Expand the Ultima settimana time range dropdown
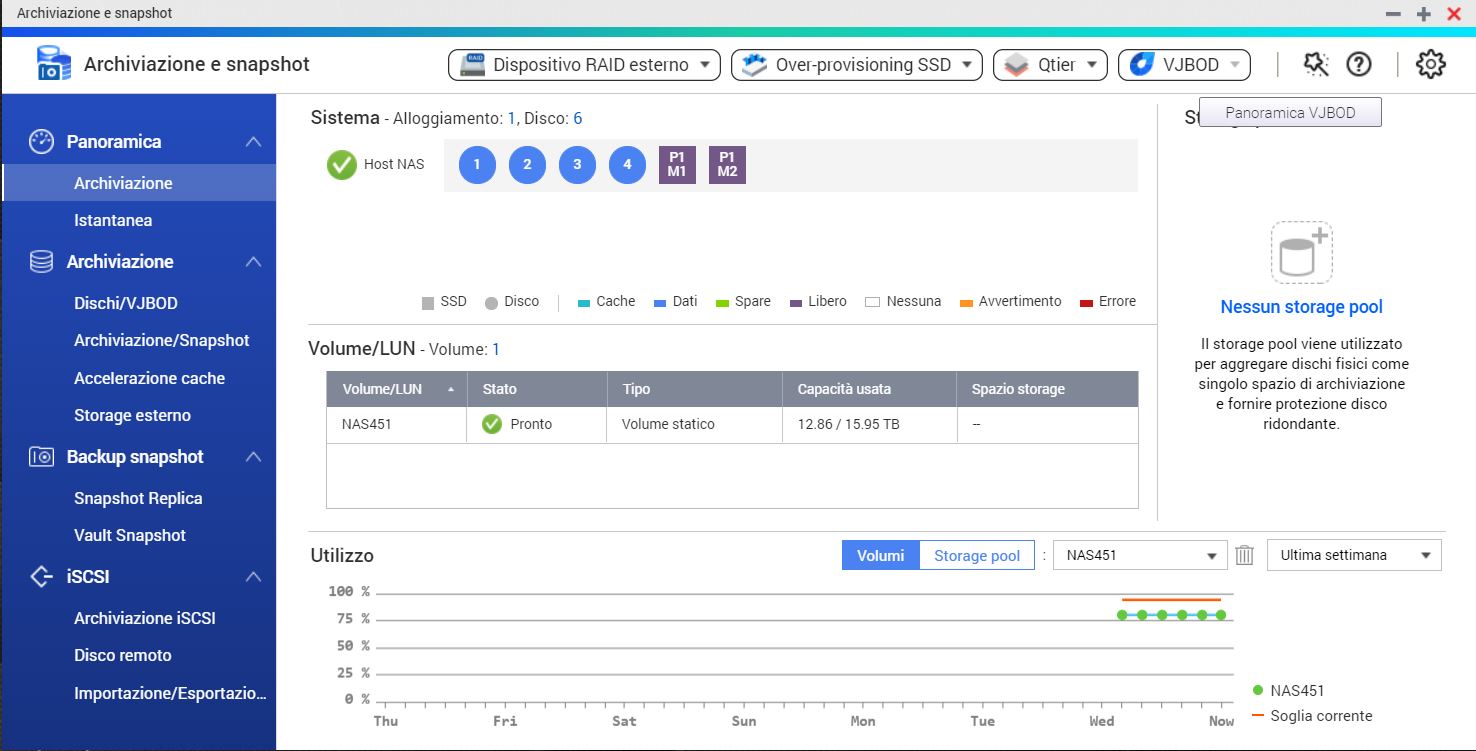Image resolution: width=1476 pixels, height=751 pixels. coord(1353,555)
